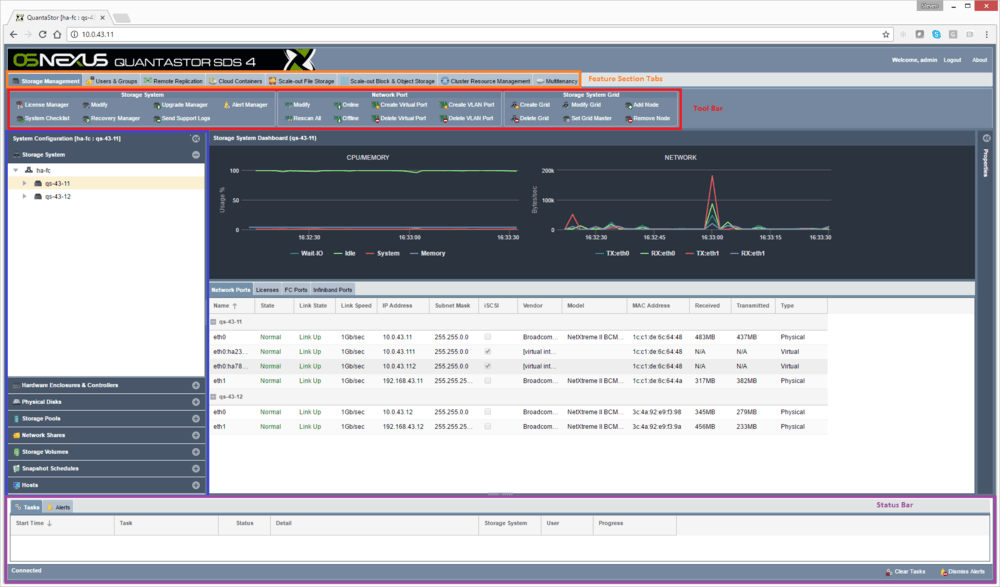The image size is (1000, 587).
Task: Click the Clear Tasks button
Action: pos(905,571)
